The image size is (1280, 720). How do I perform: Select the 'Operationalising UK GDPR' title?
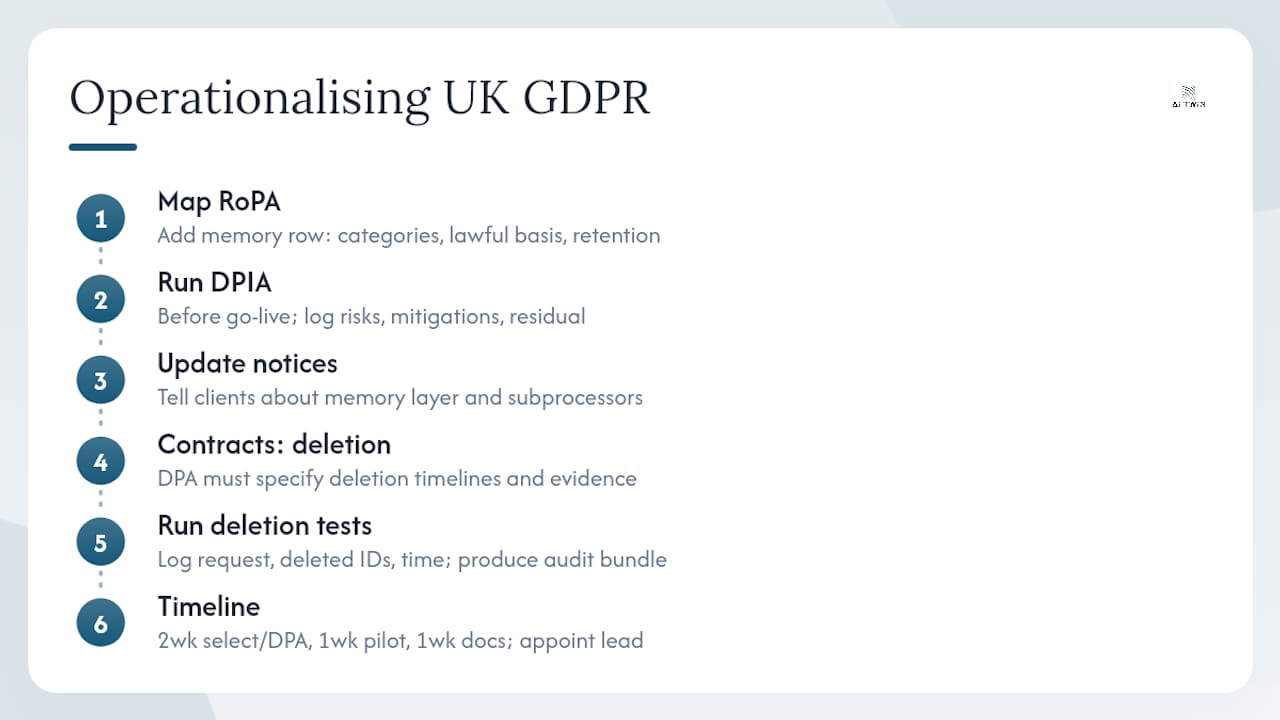point(360,99)
